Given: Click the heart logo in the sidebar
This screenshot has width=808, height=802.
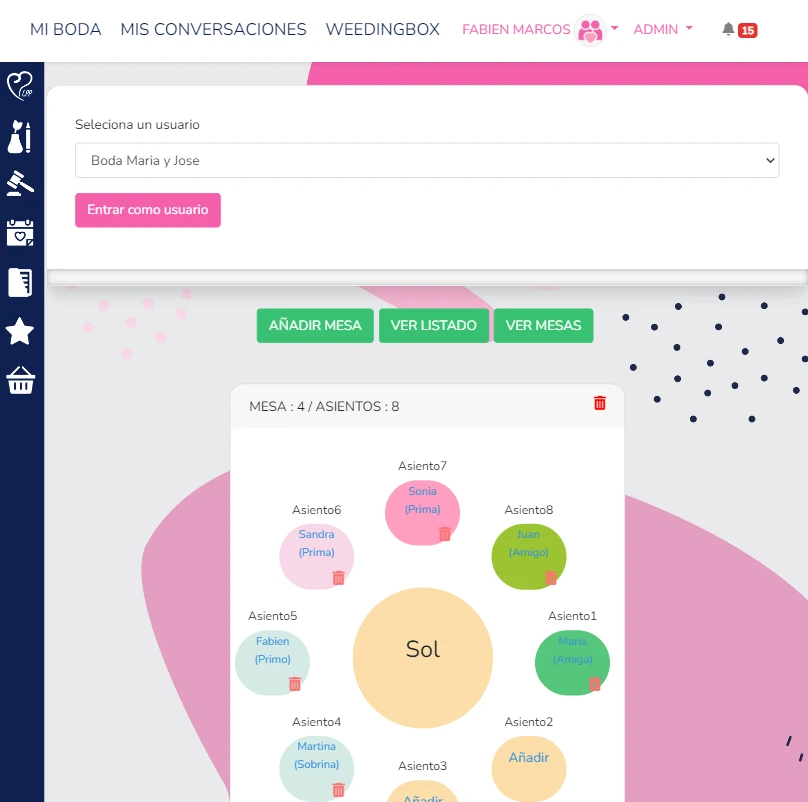Looking at the screenshot, I should [21, 86].
